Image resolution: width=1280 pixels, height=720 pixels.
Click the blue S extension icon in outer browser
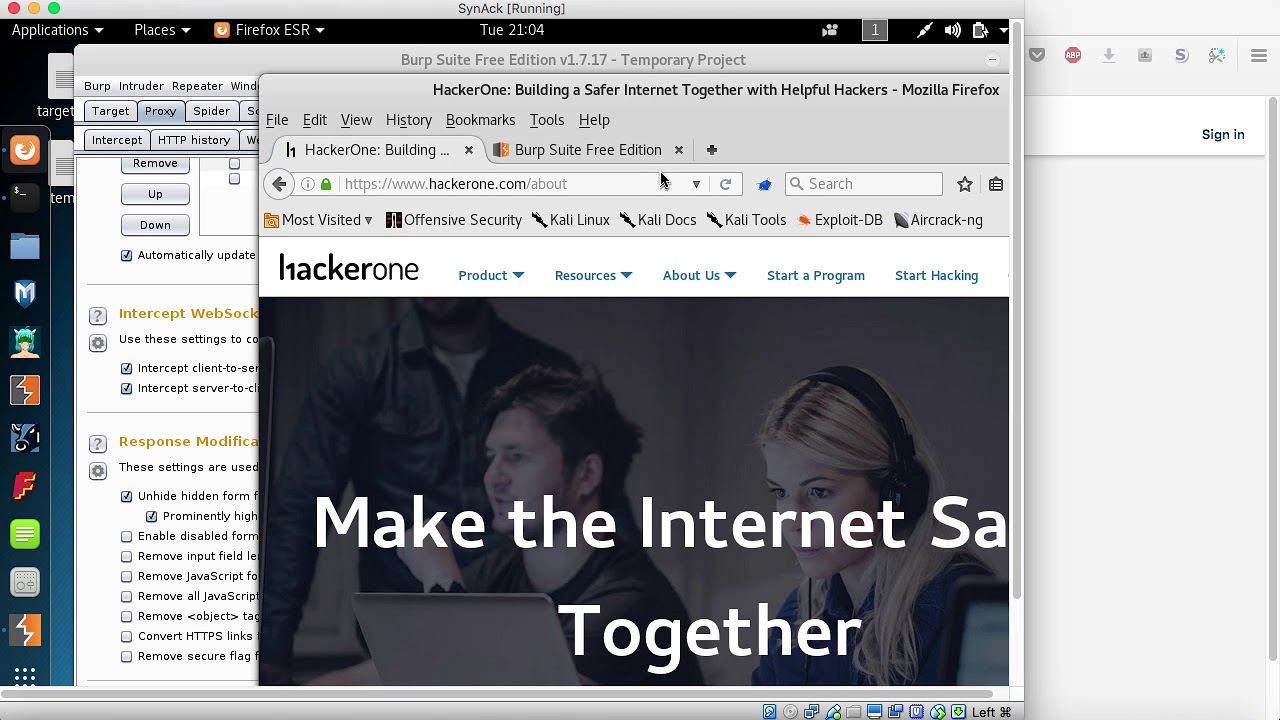click(1181, 56)
